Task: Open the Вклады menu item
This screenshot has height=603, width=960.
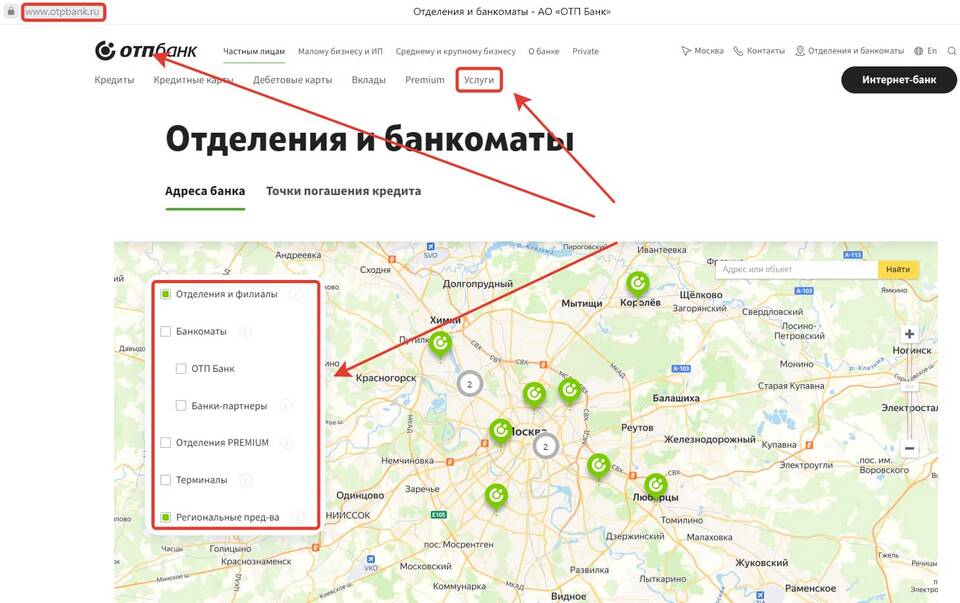Action: point(369,80)
